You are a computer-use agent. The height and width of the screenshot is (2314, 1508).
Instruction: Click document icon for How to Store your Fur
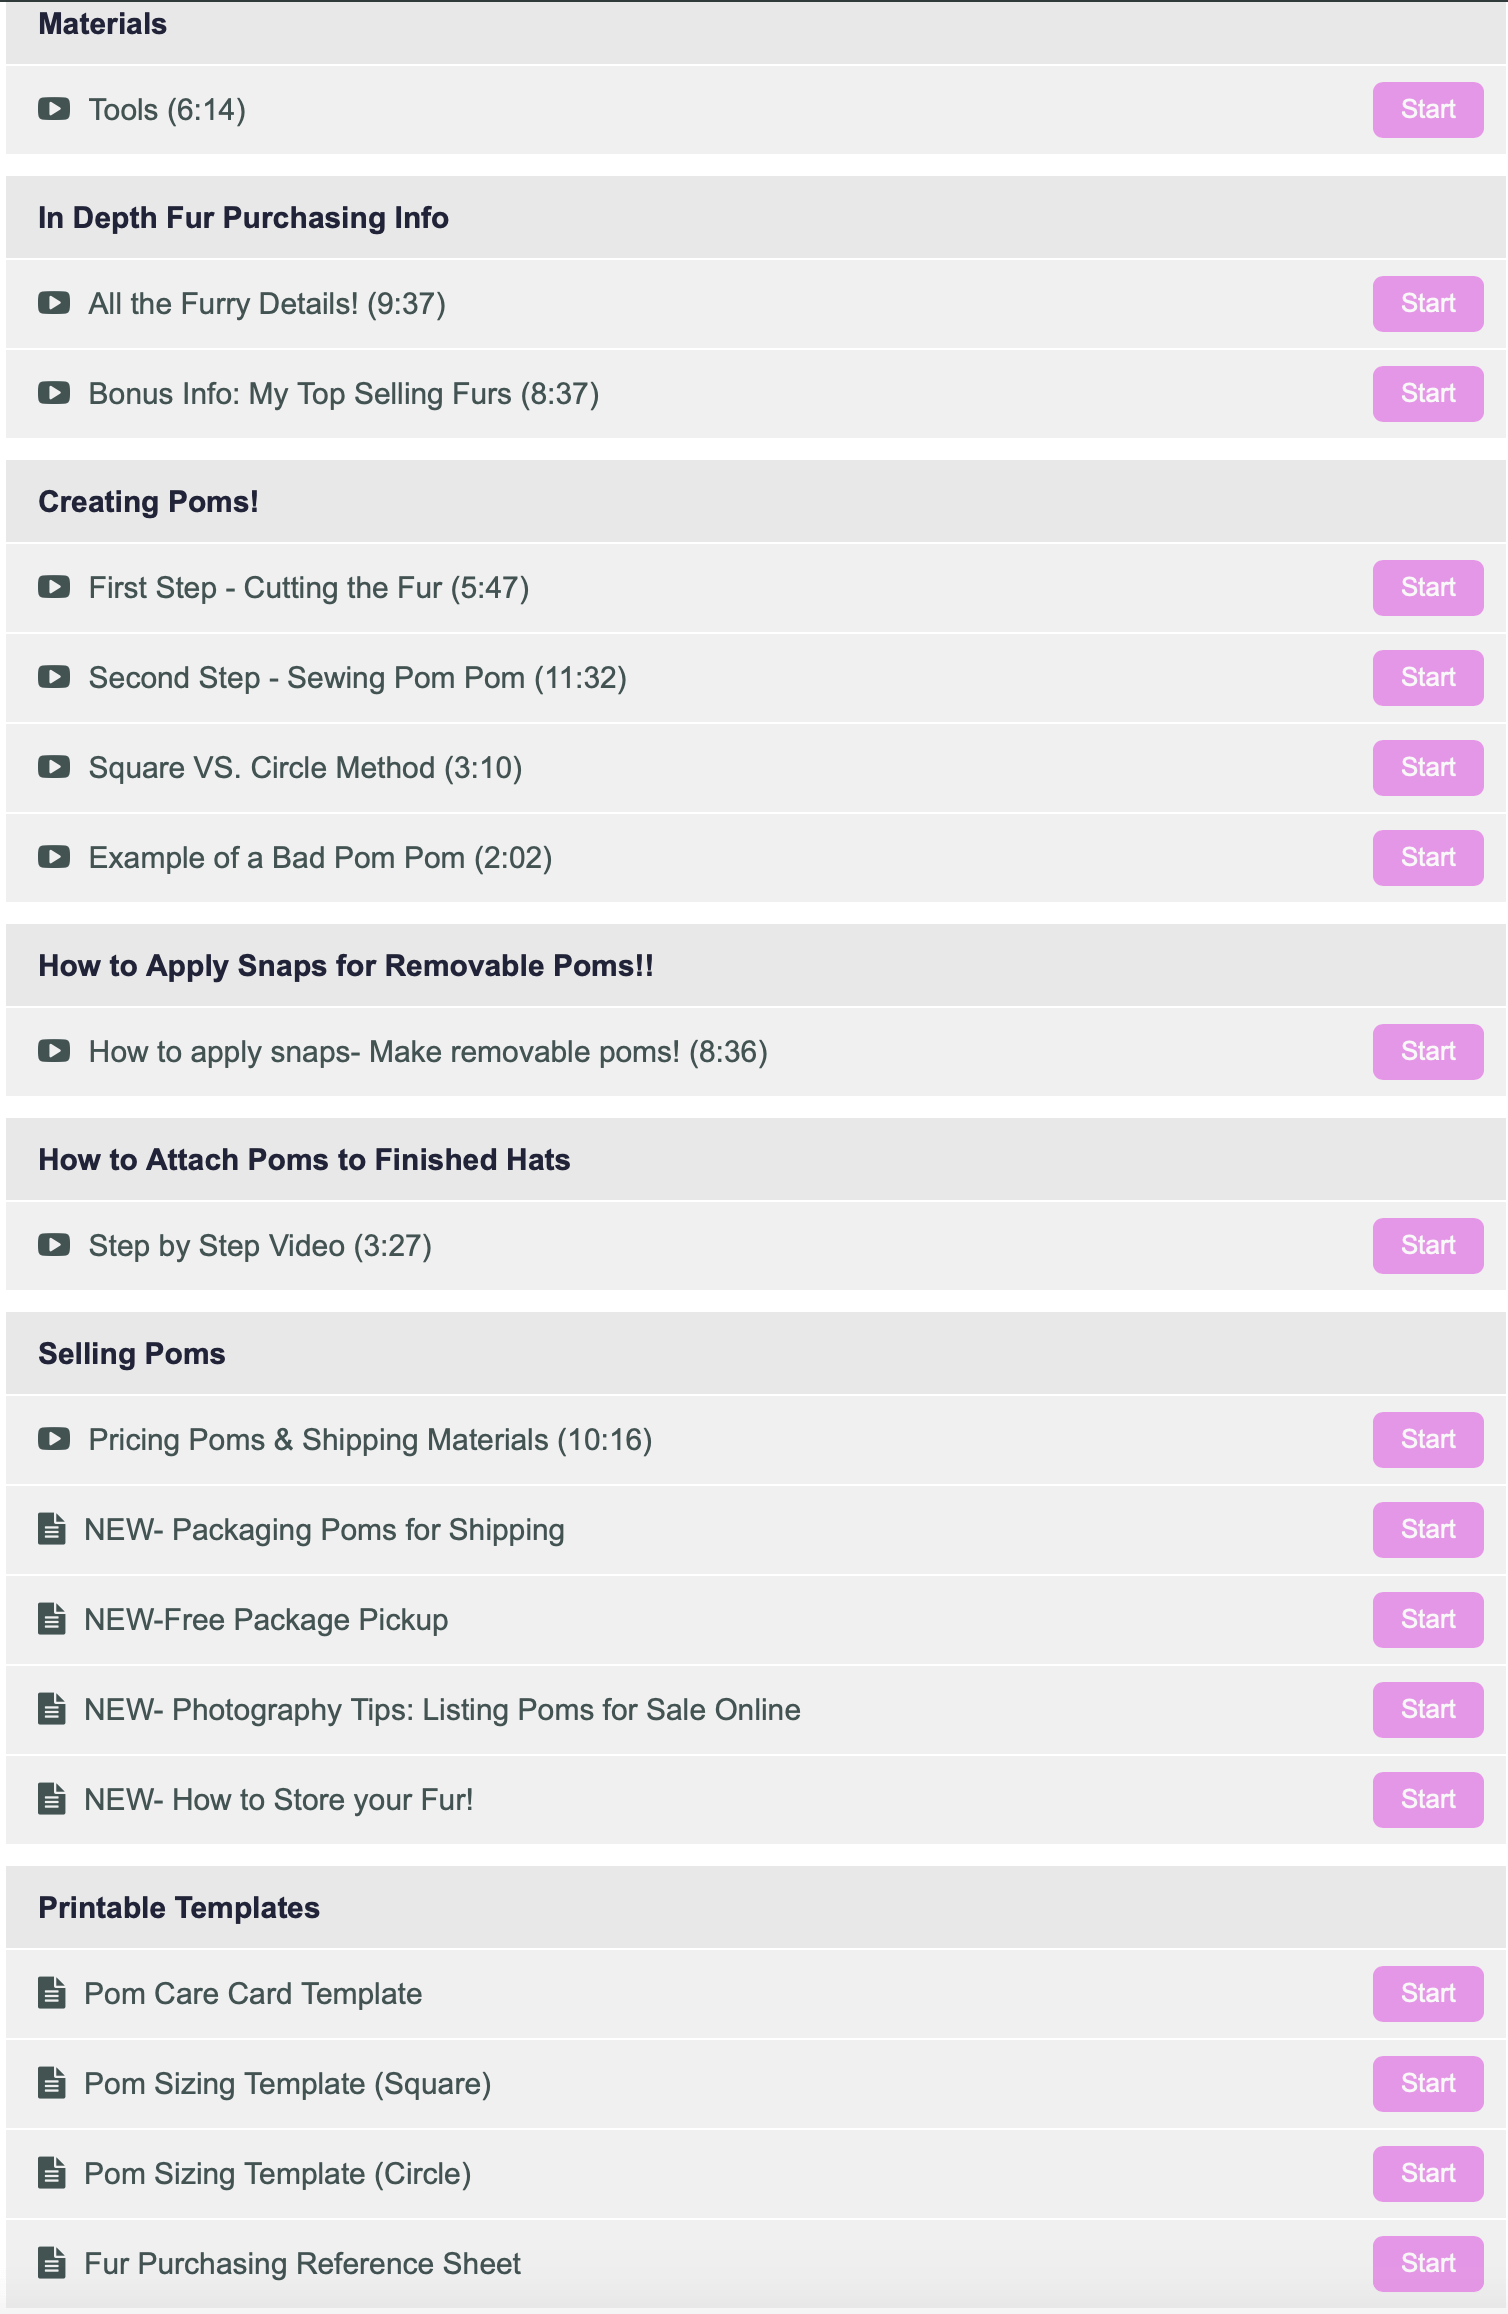[52, 1799]
